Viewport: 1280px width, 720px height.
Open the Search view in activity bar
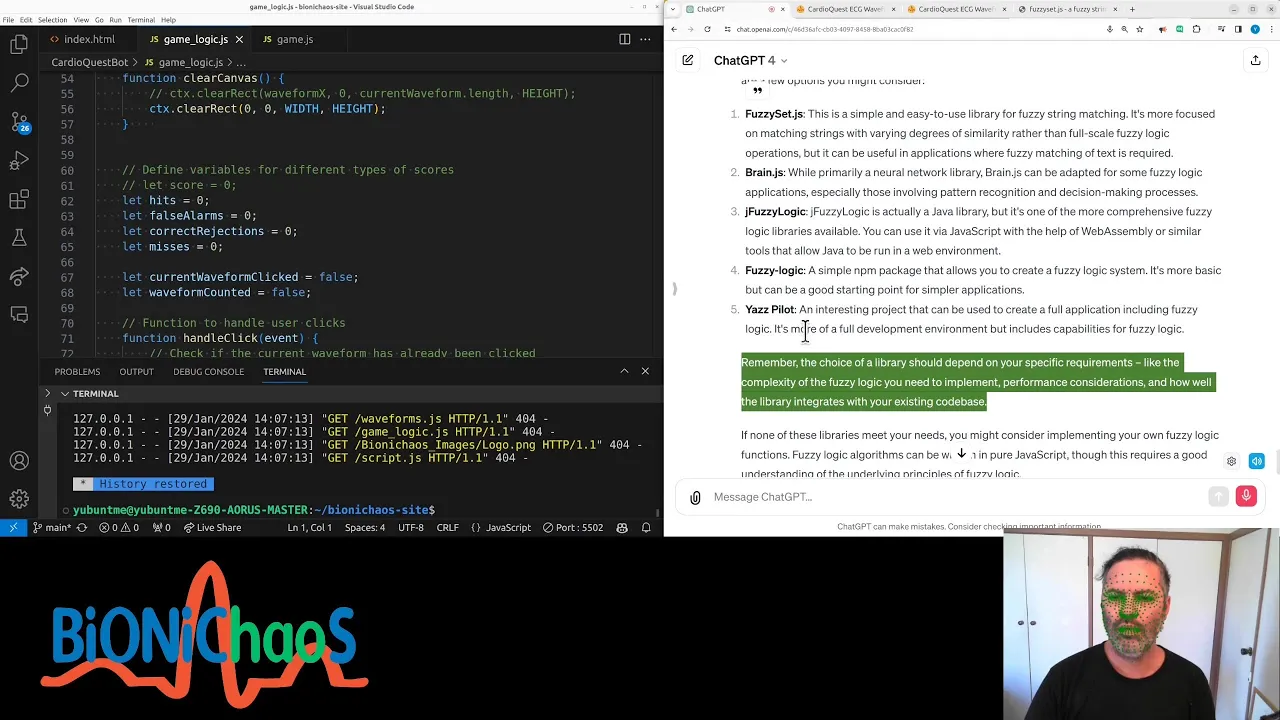(x=19, y=83)
